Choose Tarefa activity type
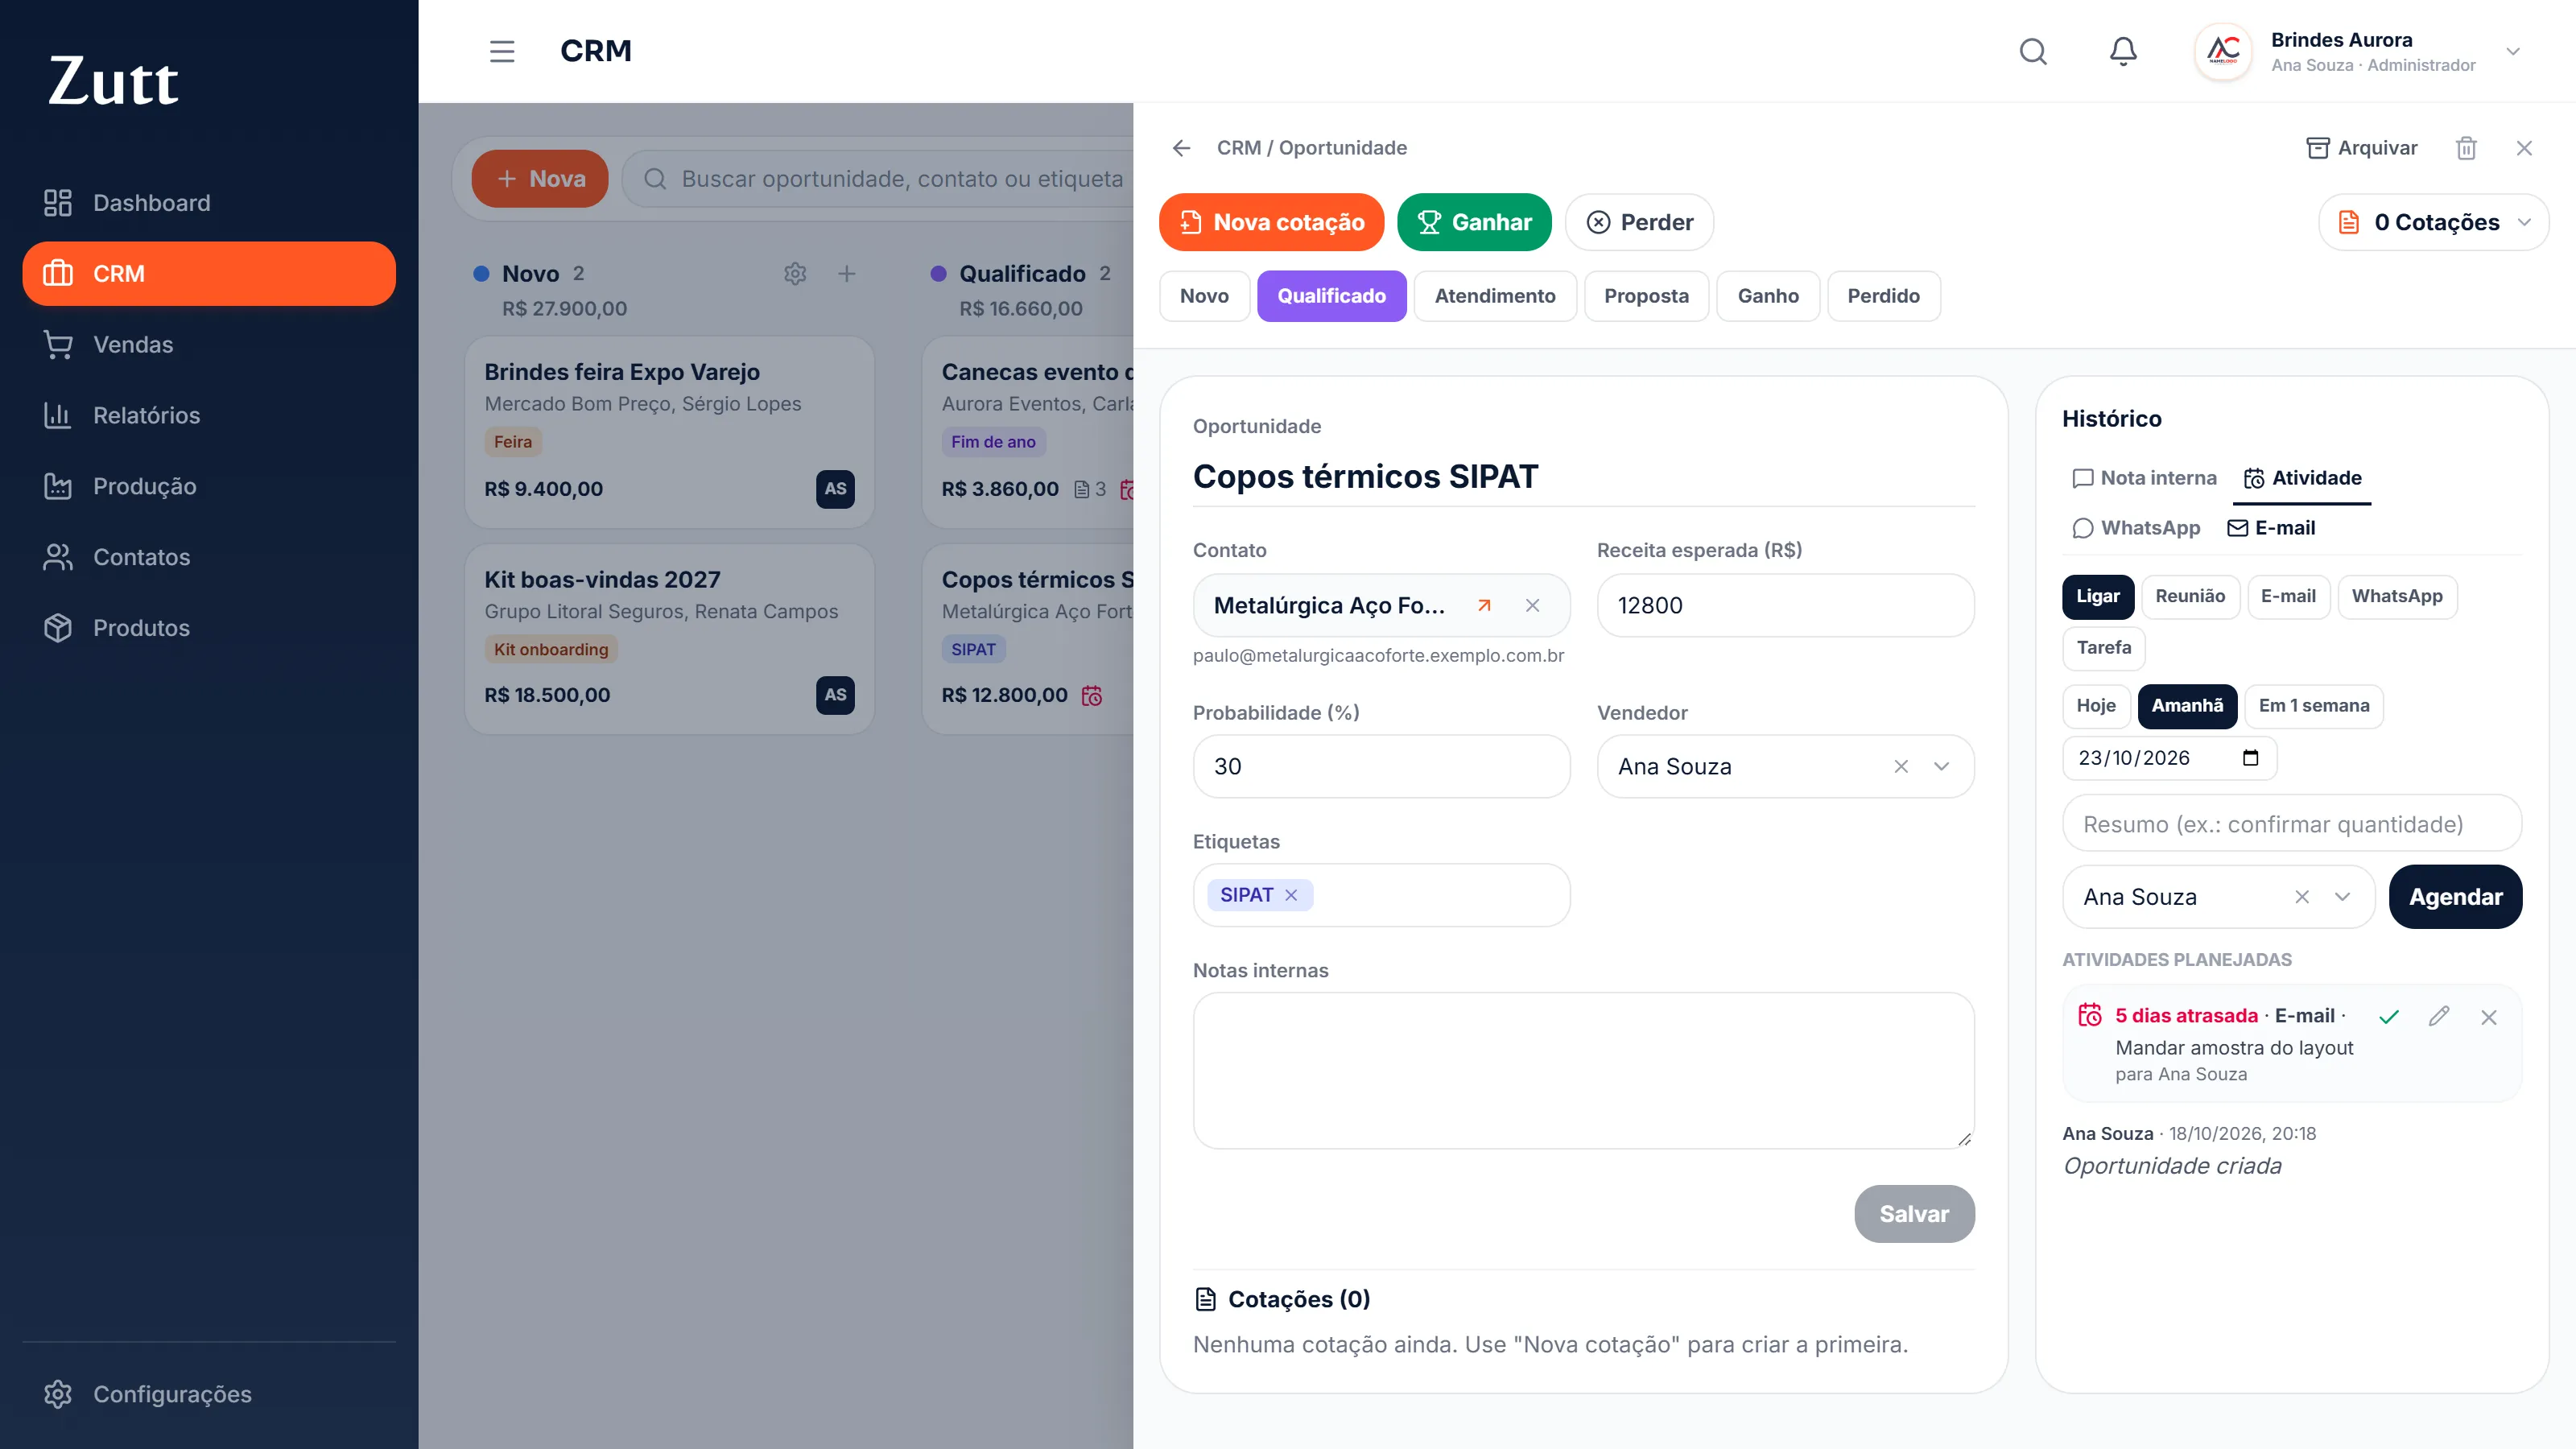The width and height of the screenshot is (2576, 1449). coord(2104,648)
